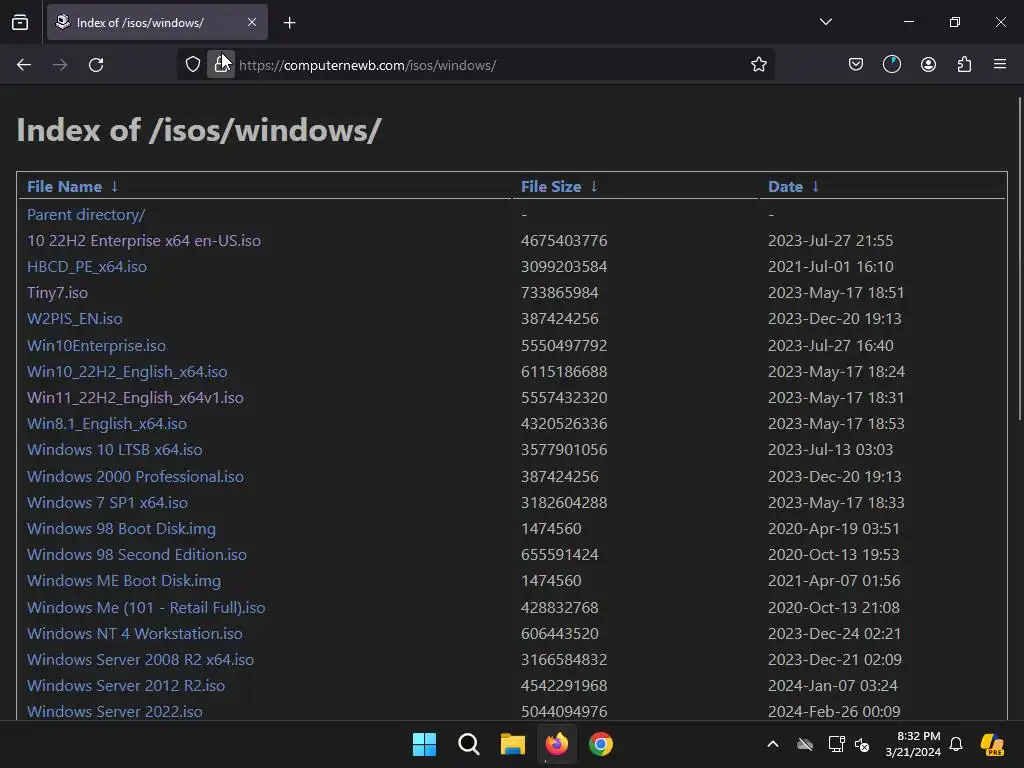Download Win8.1_English_x64.iso
1024x768 pixels.
(106, 424)
